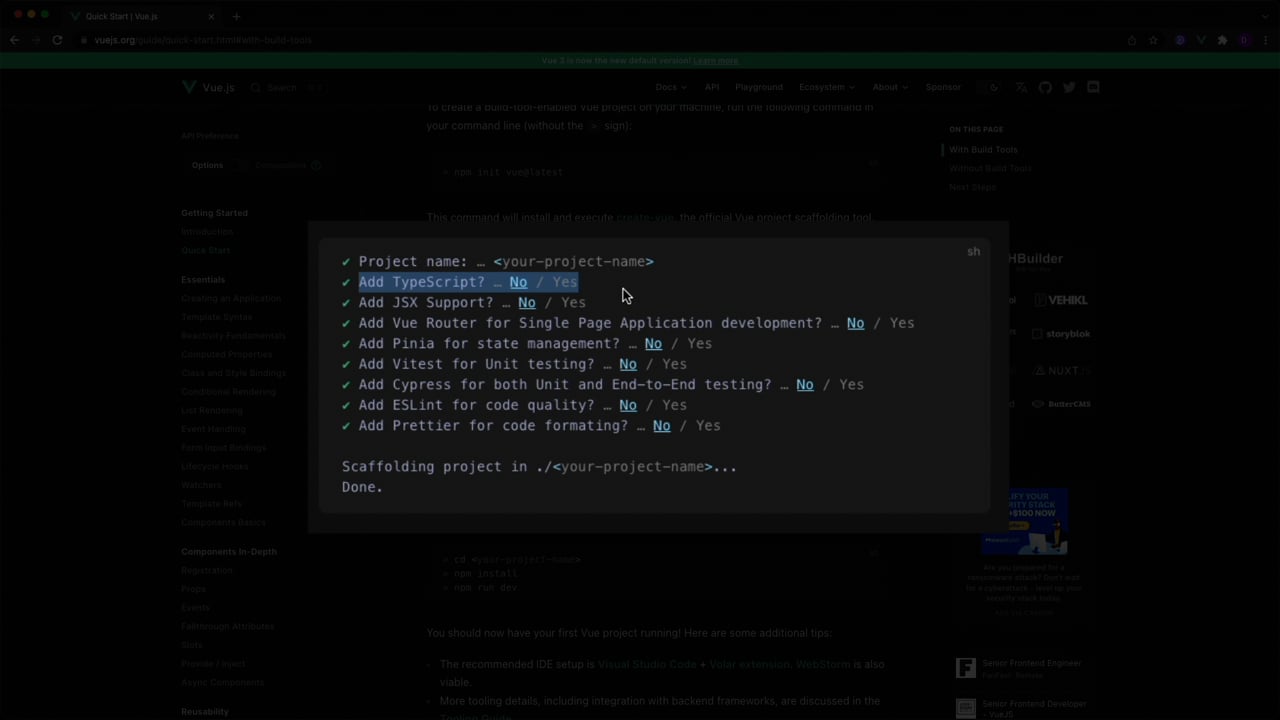Open the API nav item
The width and height of the screenshot is (1280, 720).
[711, 87]
